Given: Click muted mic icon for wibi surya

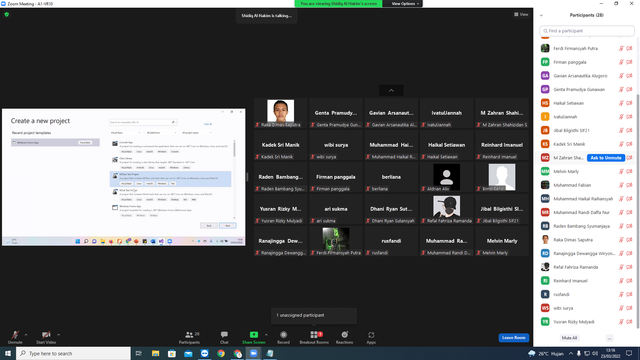Looking at the screenshot, I should (x=621, y=308).
